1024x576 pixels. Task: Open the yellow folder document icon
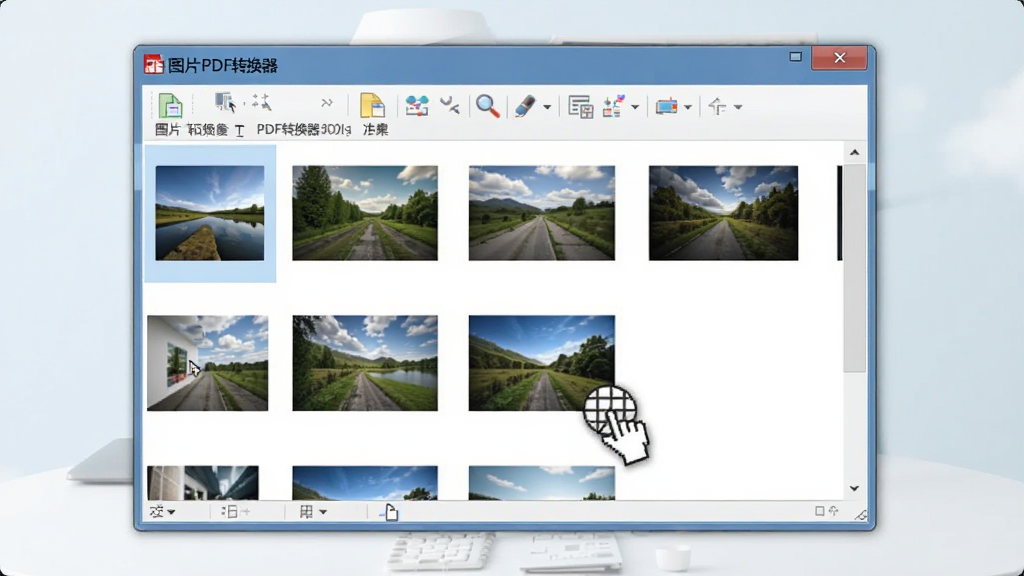[x=372, y=105]
